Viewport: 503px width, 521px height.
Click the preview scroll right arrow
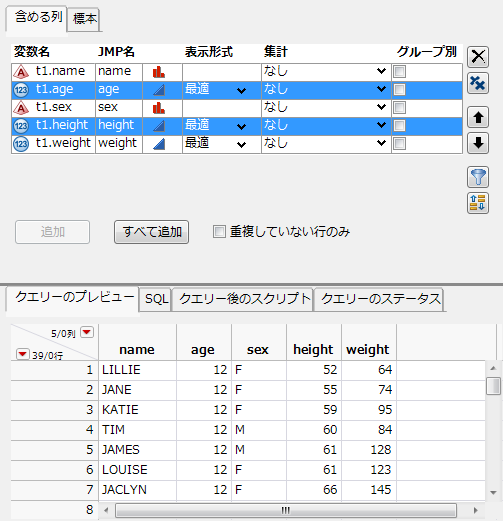coord(476,510)
